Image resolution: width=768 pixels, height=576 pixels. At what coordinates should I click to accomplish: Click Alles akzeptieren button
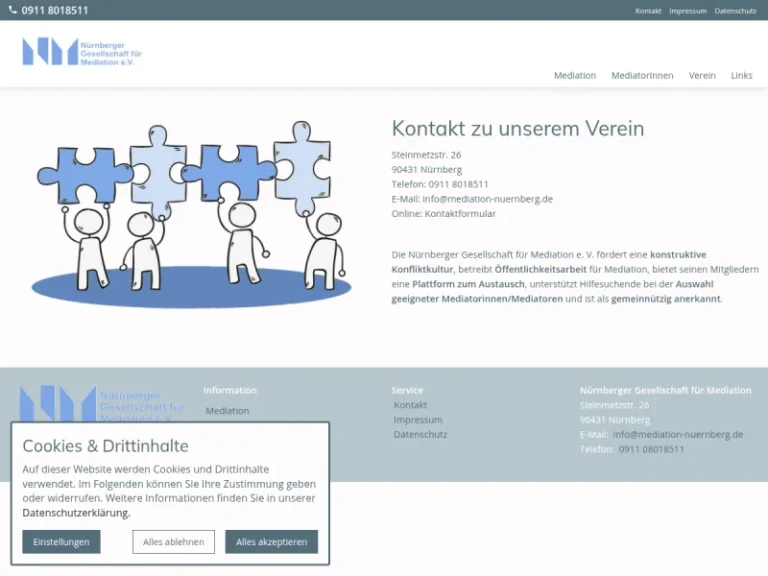pyautogui.click(x=271, y=542)
